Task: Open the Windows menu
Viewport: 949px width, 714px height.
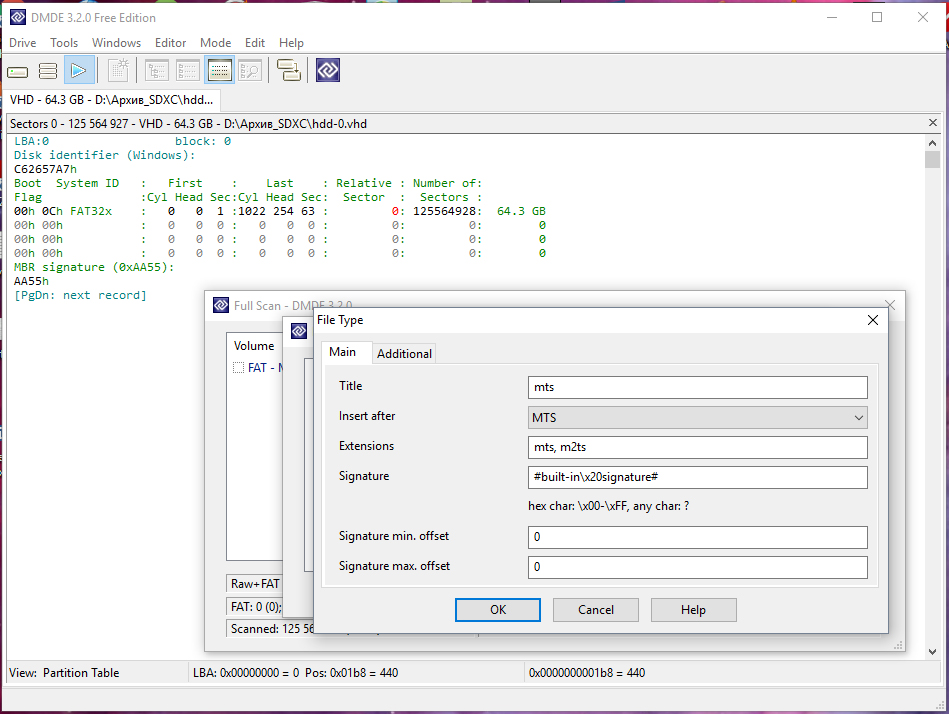Action: coord(116,43)
